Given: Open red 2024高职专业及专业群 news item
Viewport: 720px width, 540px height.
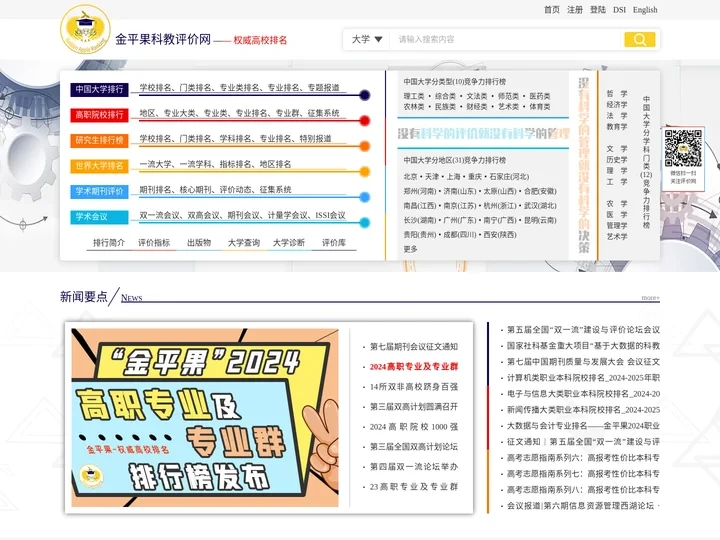Looking at the screenshot, I should [x=414, y=366].
